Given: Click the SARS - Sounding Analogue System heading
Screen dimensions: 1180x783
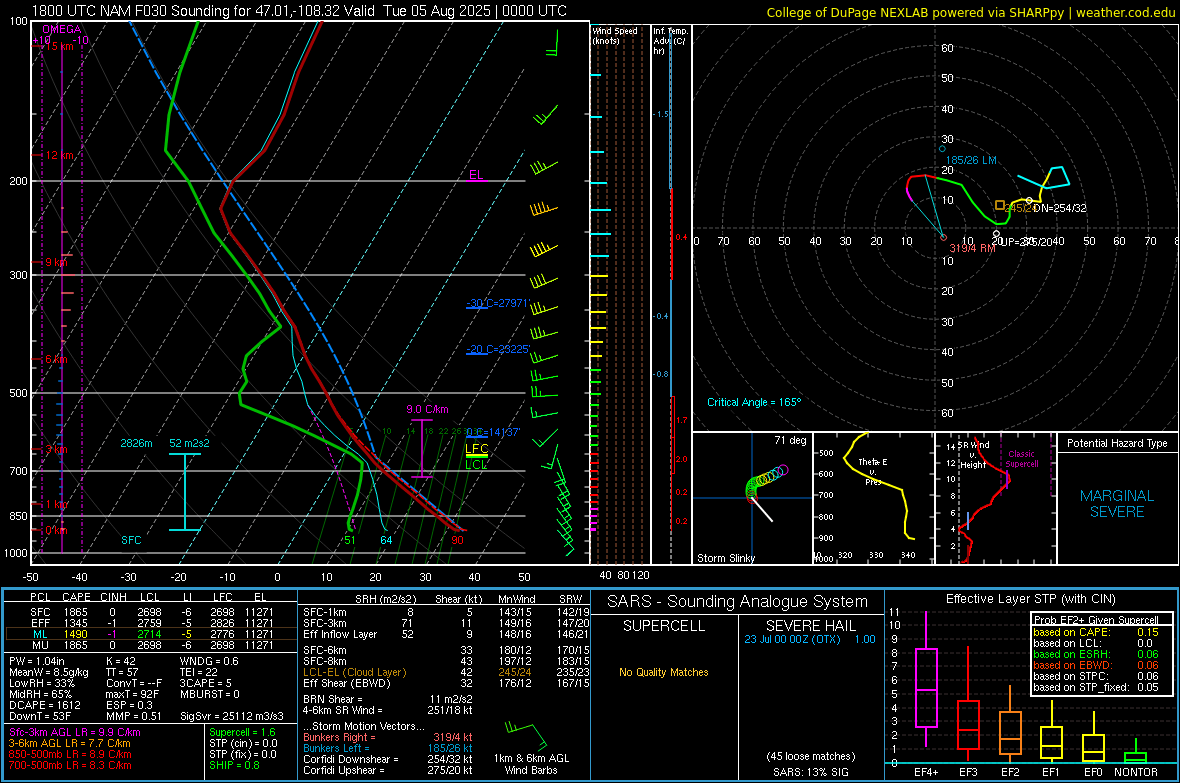Looking at the screenshot, I should [738, 602].
